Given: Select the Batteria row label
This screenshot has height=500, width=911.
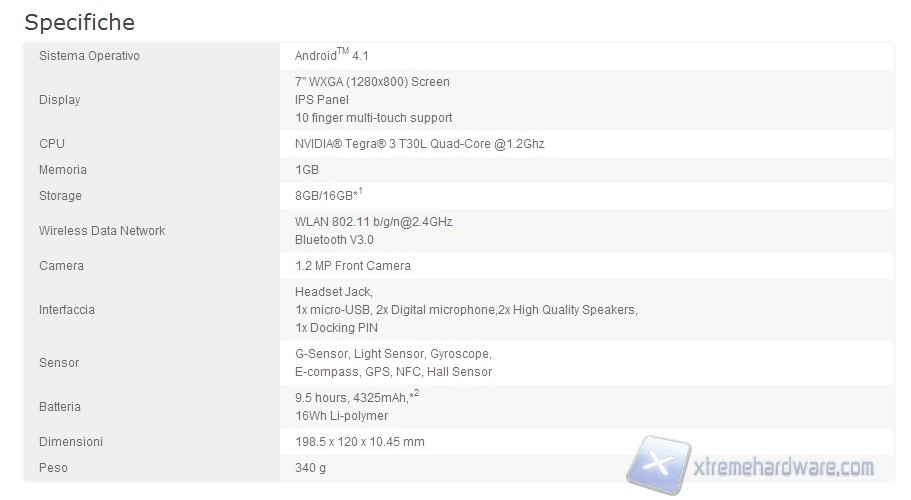Looking at the screenshot, I should [60, 407].
